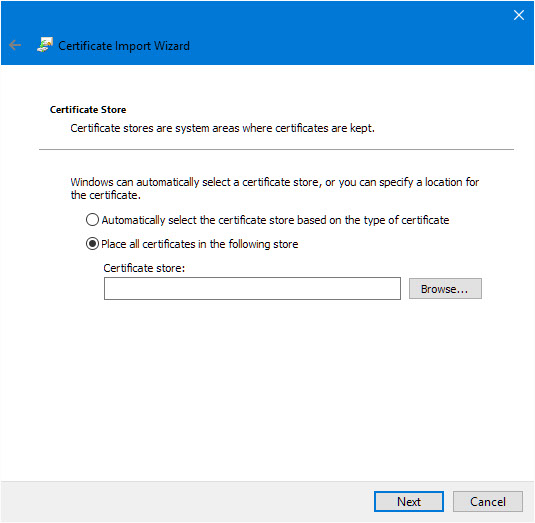Proceed with the Next button

tap(409, 502)
